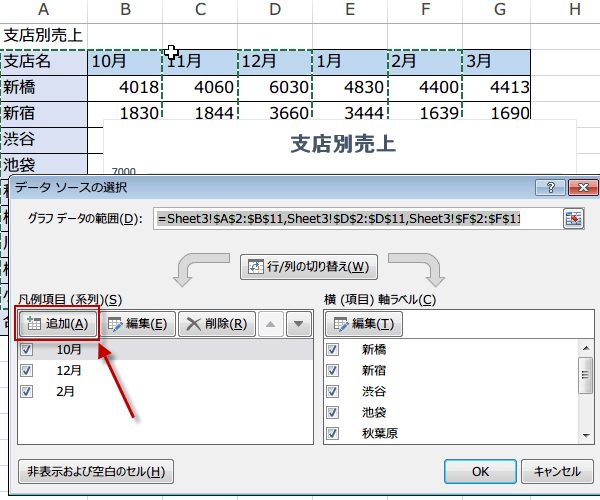Click the 10月 header cell in spreadsheet
The width and height of the screenshot is (600, 500).
(x=125, y=62)
